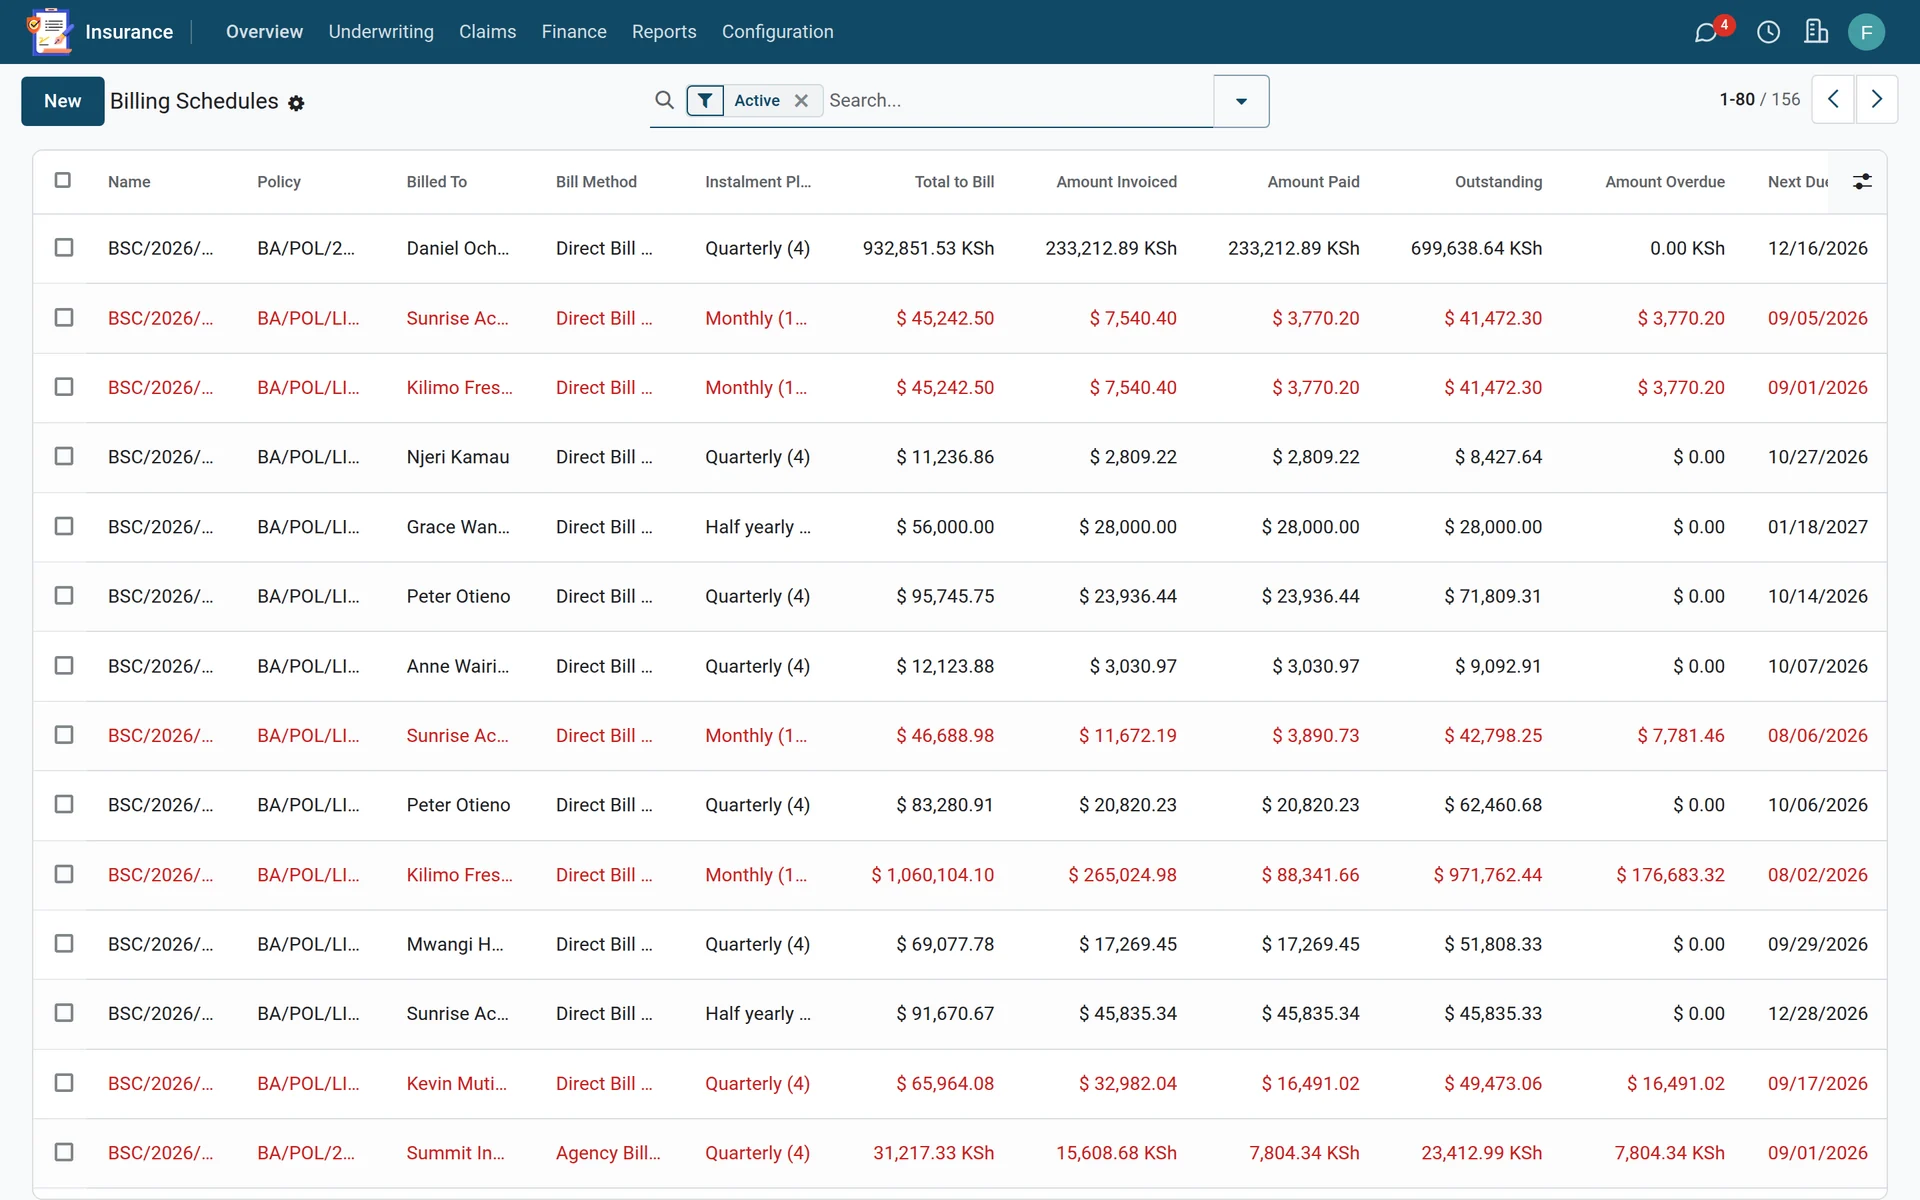The image size is (1920, 1200).
Task: Go to next page of records
Action: (x=1877, y=99)
